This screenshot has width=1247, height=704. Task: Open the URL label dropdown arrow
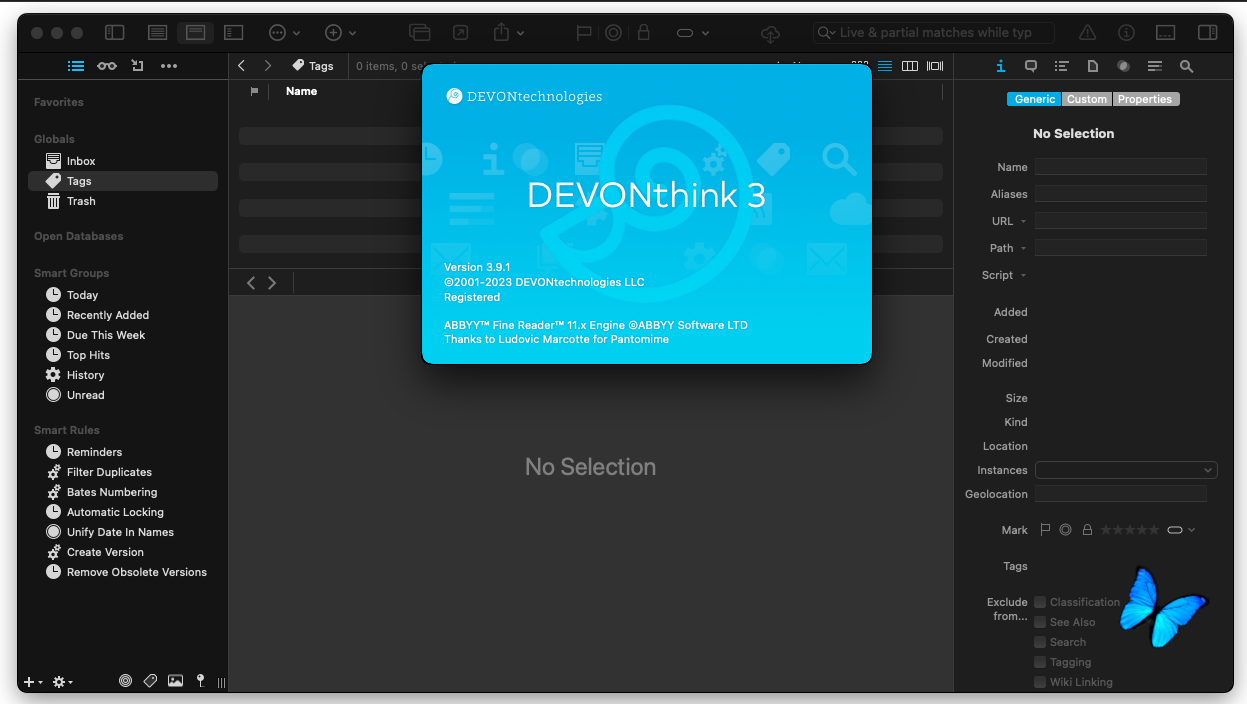(x=1023, y=221)
